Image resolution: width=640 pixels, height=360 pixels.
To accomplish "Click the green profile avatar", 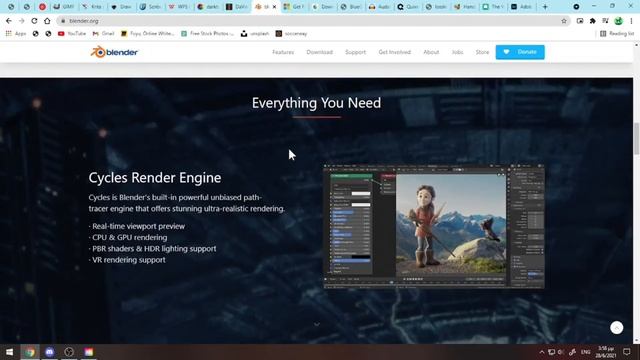I will (619, 21).
